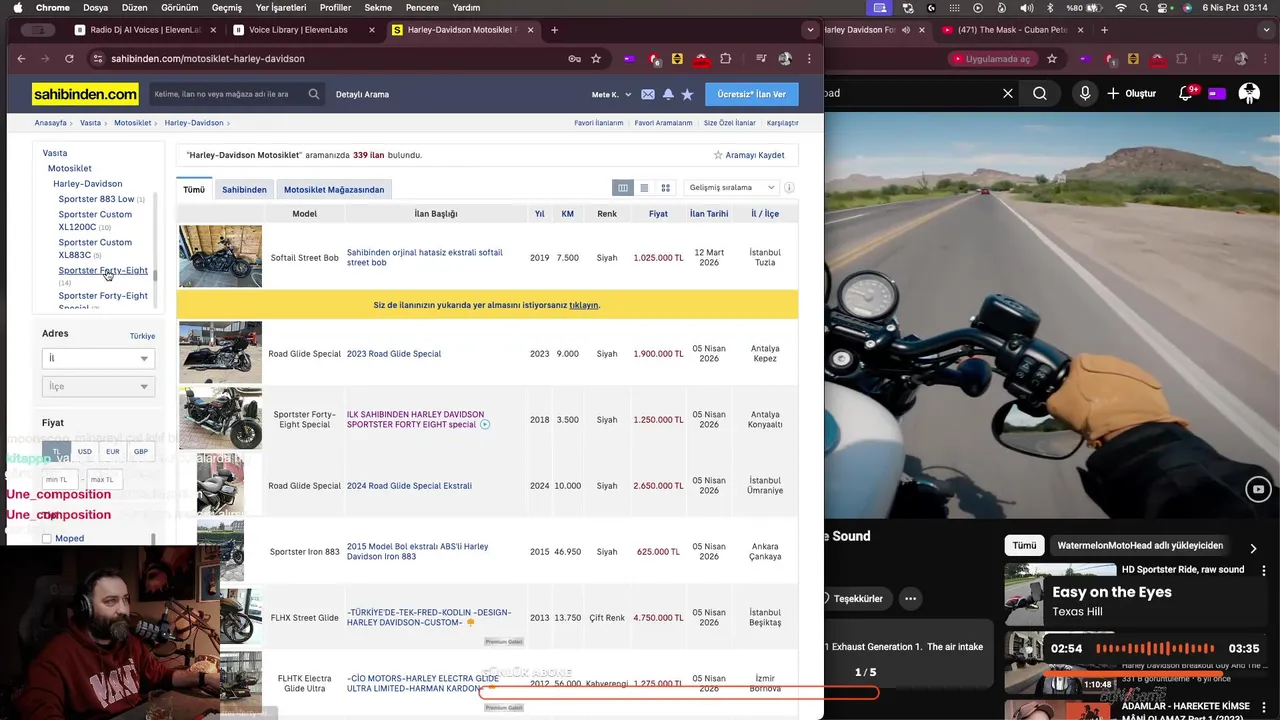Switch listings to list view icon

tap(644, 188)
